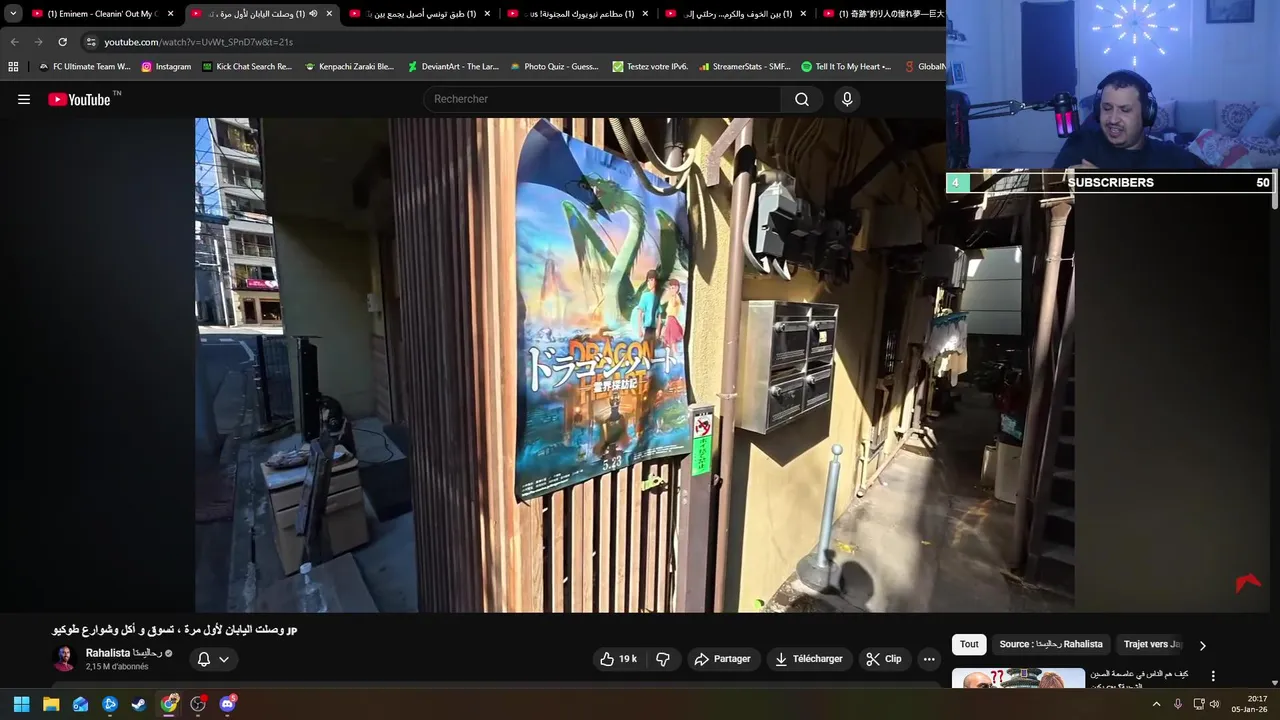1280x720 pixels.
Task: Click the tray microphone icon
Action: click(1178, 704)
